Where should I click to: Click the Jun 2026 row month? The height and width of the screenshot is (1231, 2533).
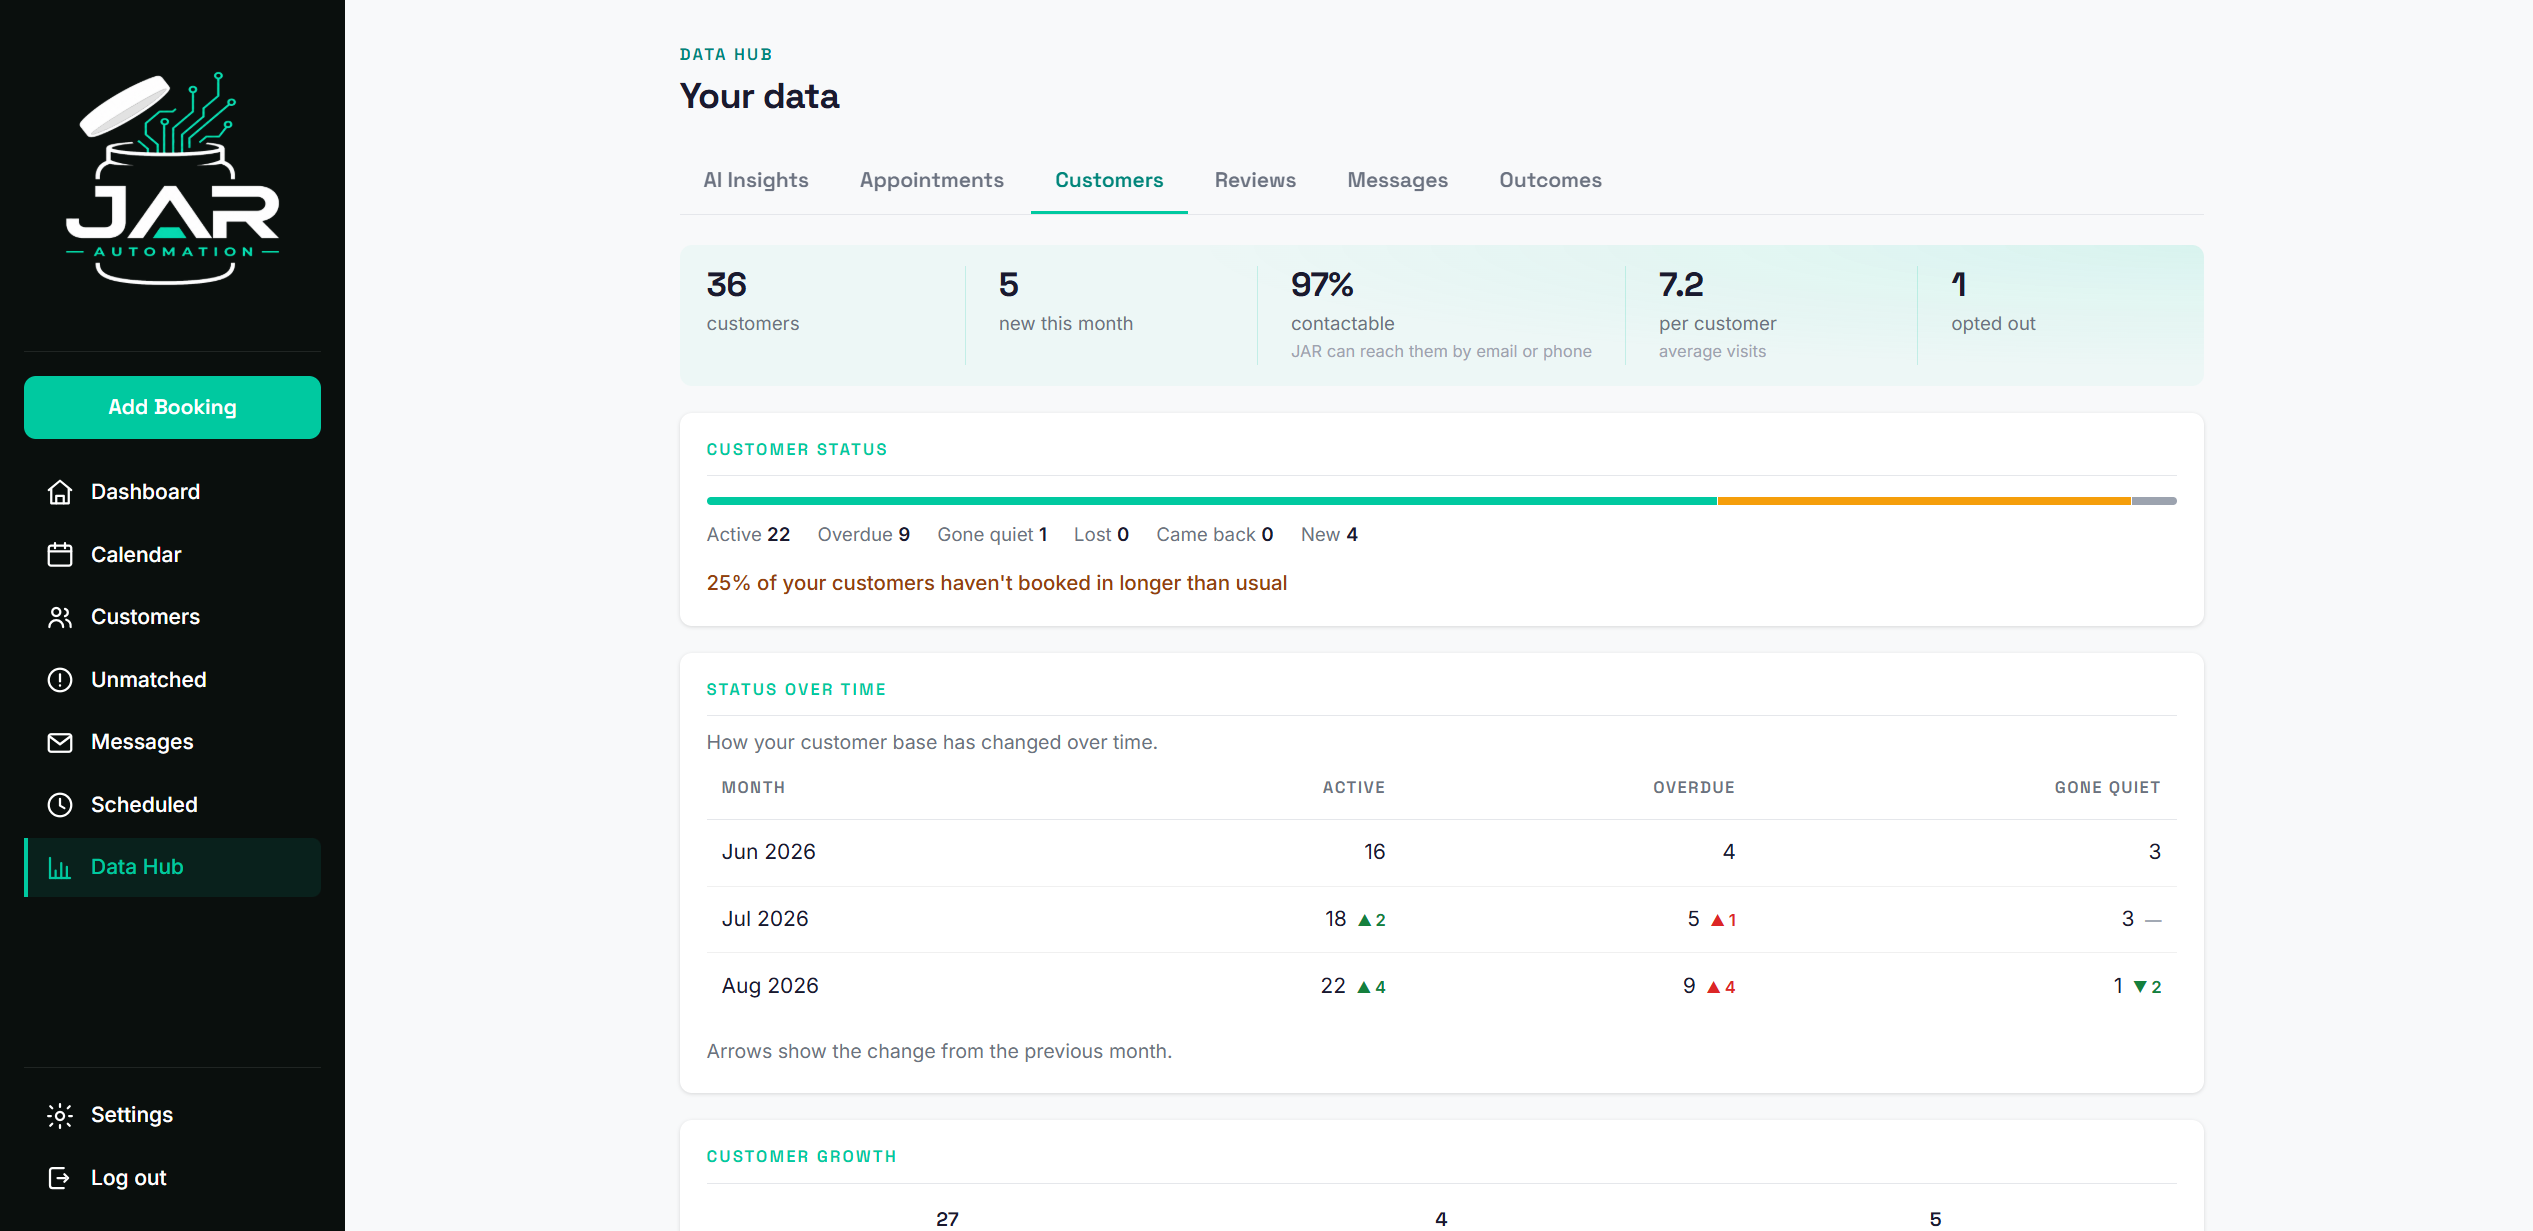(768, 852)
